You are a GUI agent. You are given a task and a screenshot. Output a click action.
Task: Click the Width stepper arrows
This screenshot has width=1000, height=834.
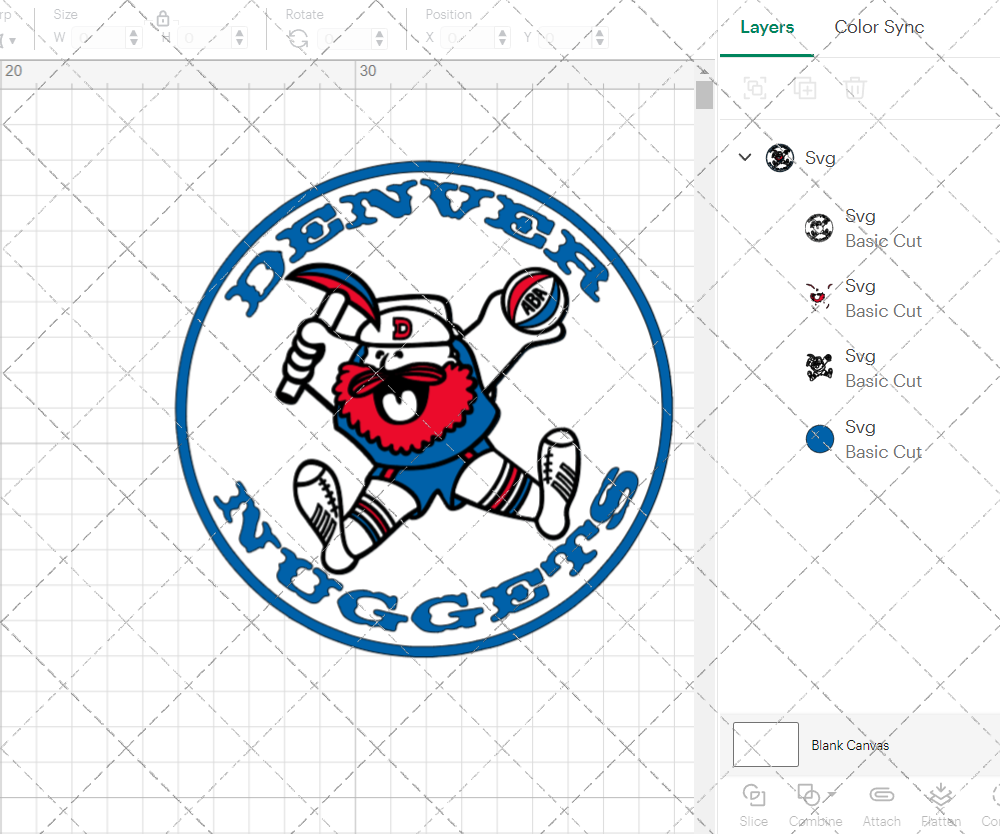tap(133, 38)
